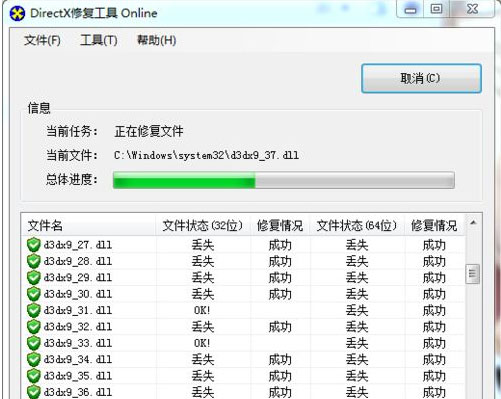
Task: Click the shield icon beside d3dx9_30.dll
Action: tap(34, 294)
